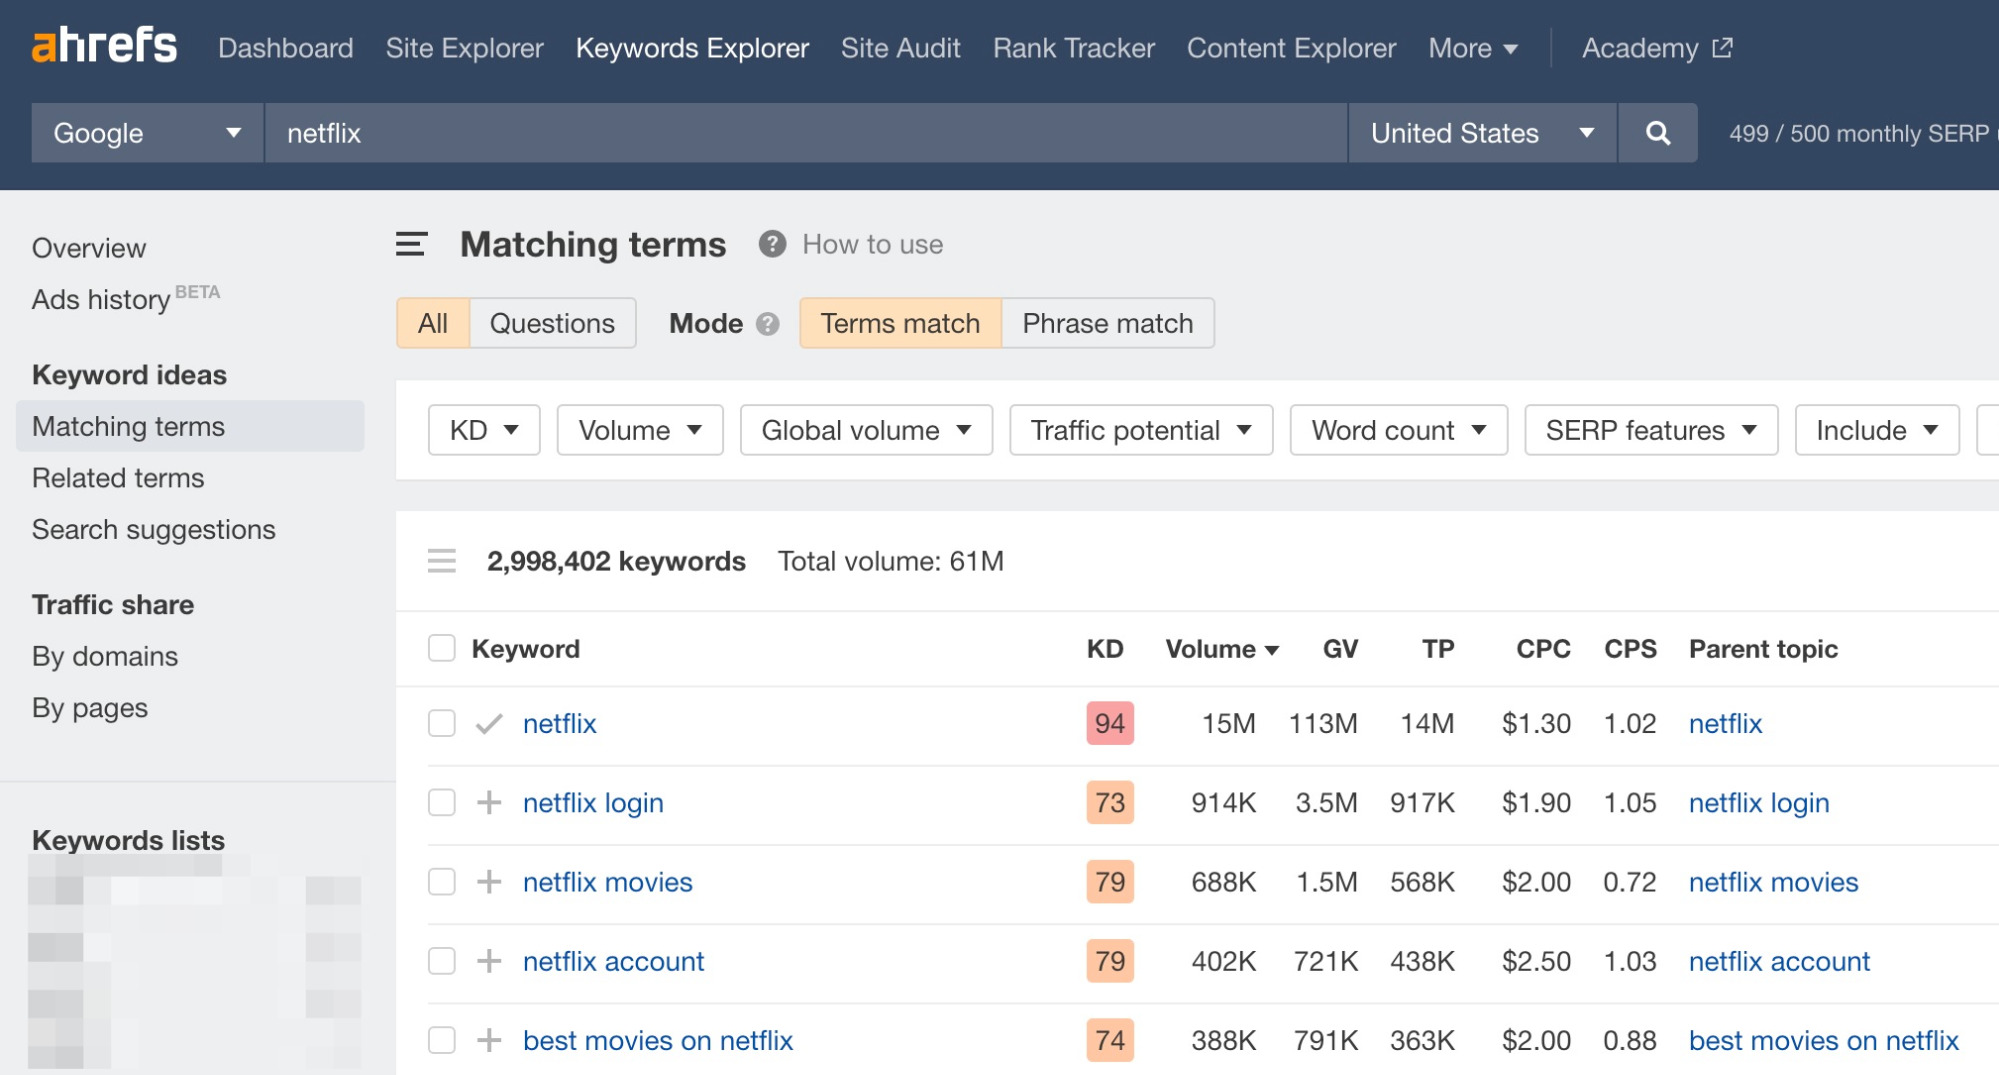Open Site Audit in top navigation
The image size is (1999, 1075).
900,48
